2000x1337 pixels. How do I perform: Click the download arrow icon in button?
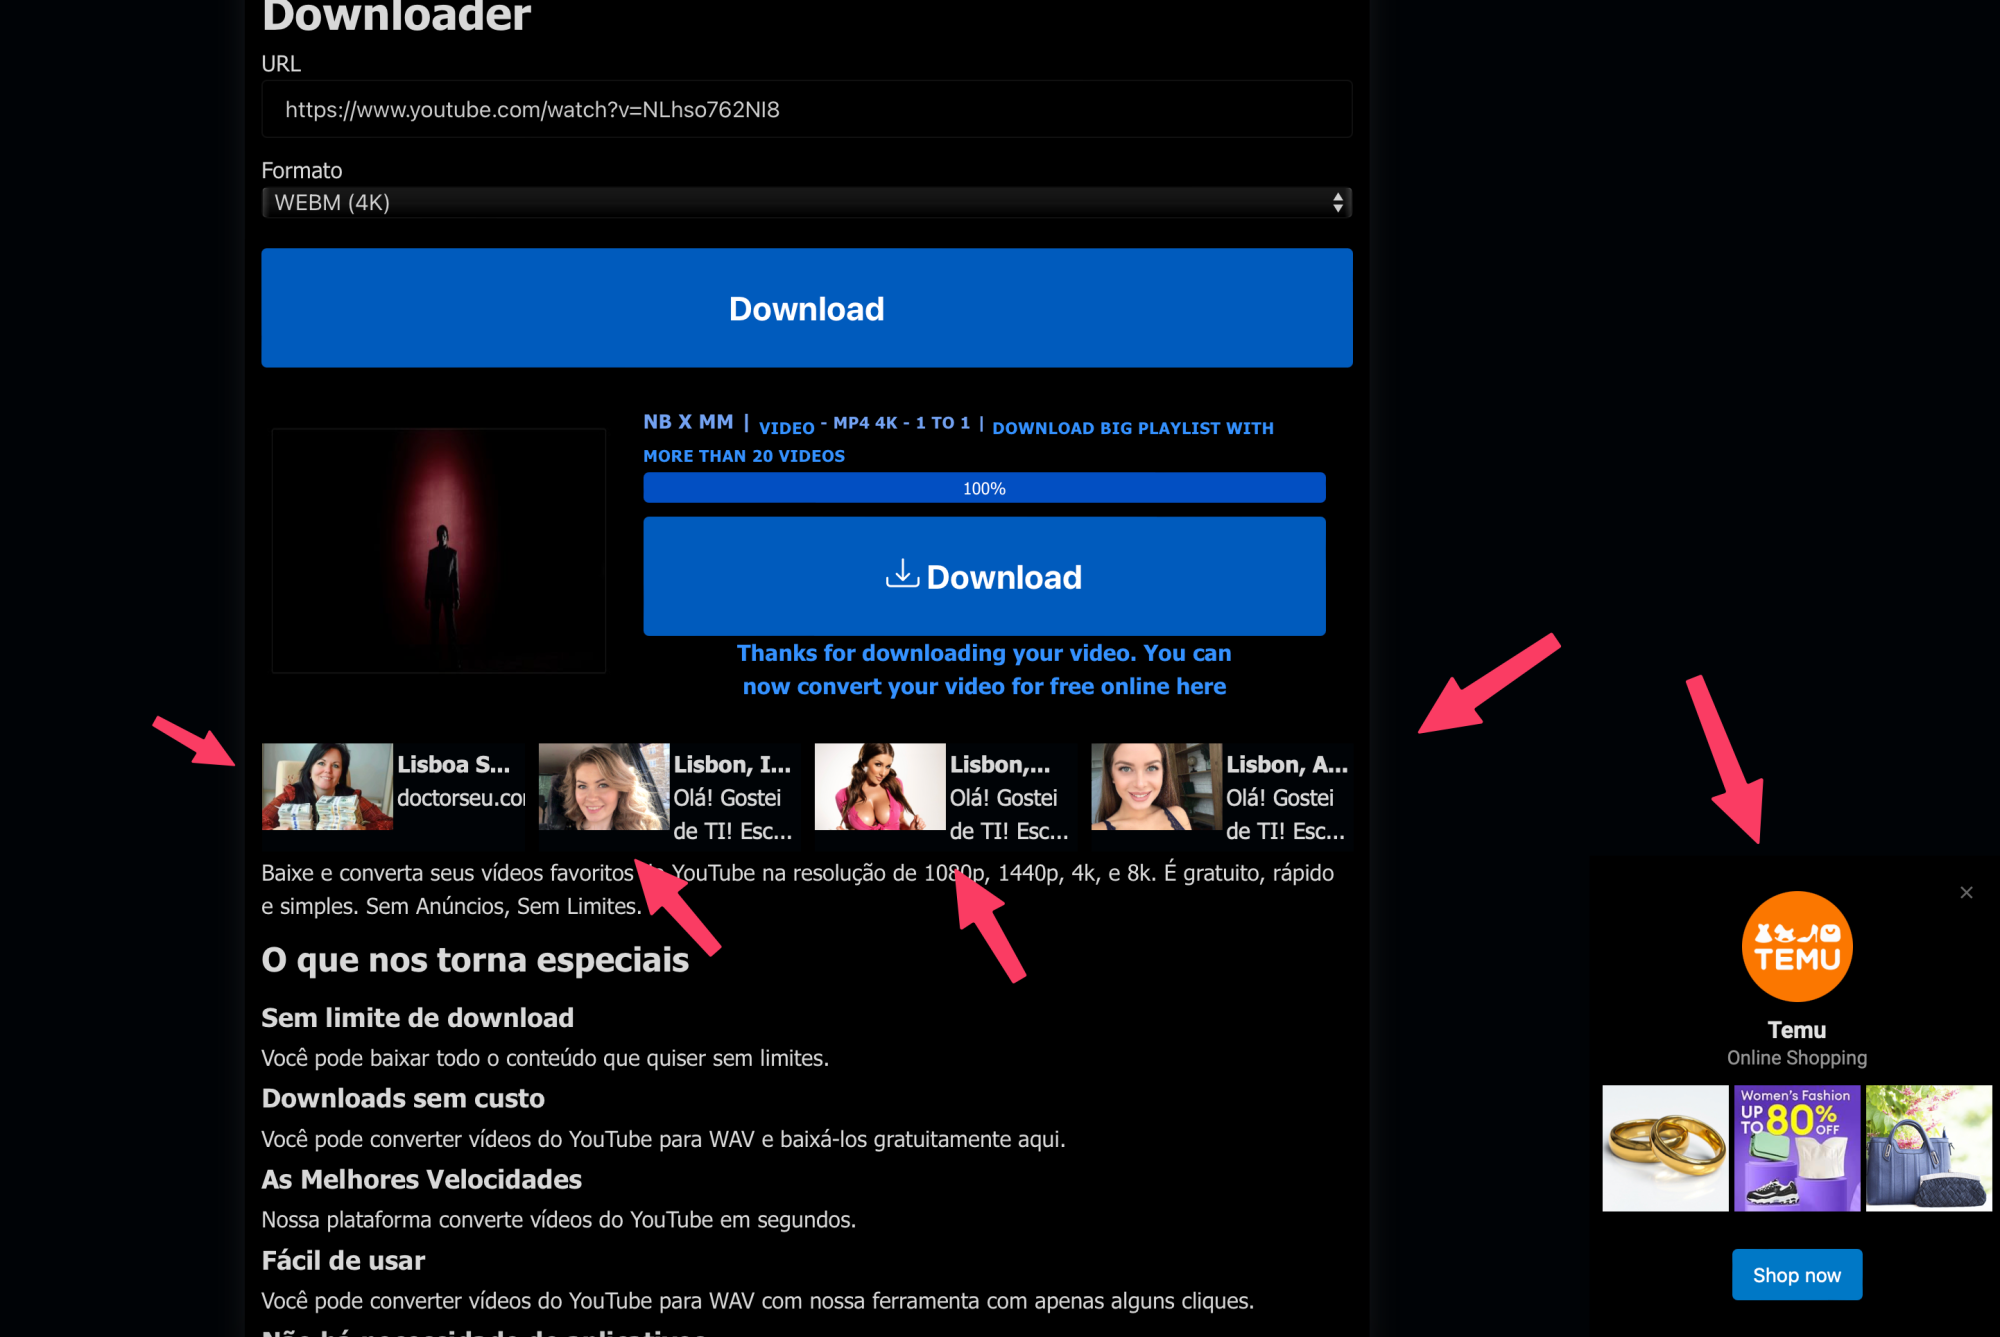coord(902,574)
